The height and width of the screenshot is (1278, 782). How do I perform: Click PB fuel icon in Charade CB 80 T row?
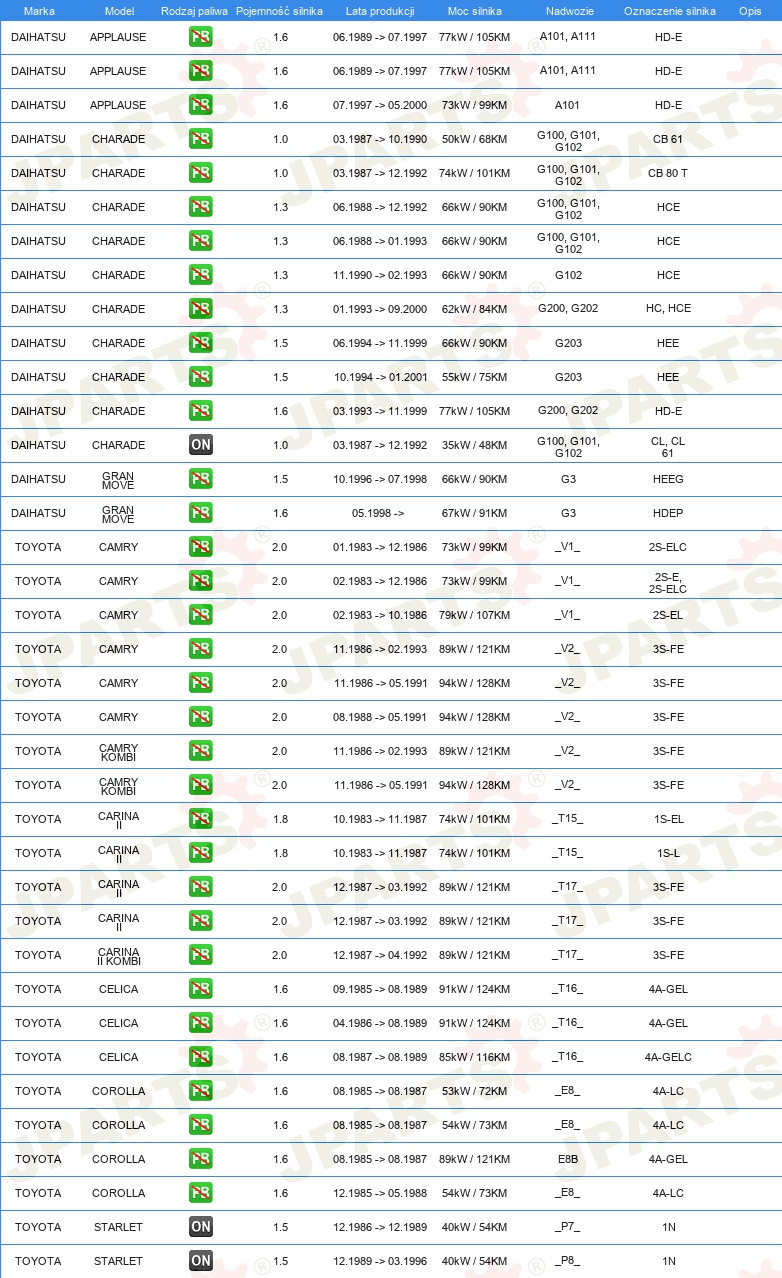click(200, 173)
